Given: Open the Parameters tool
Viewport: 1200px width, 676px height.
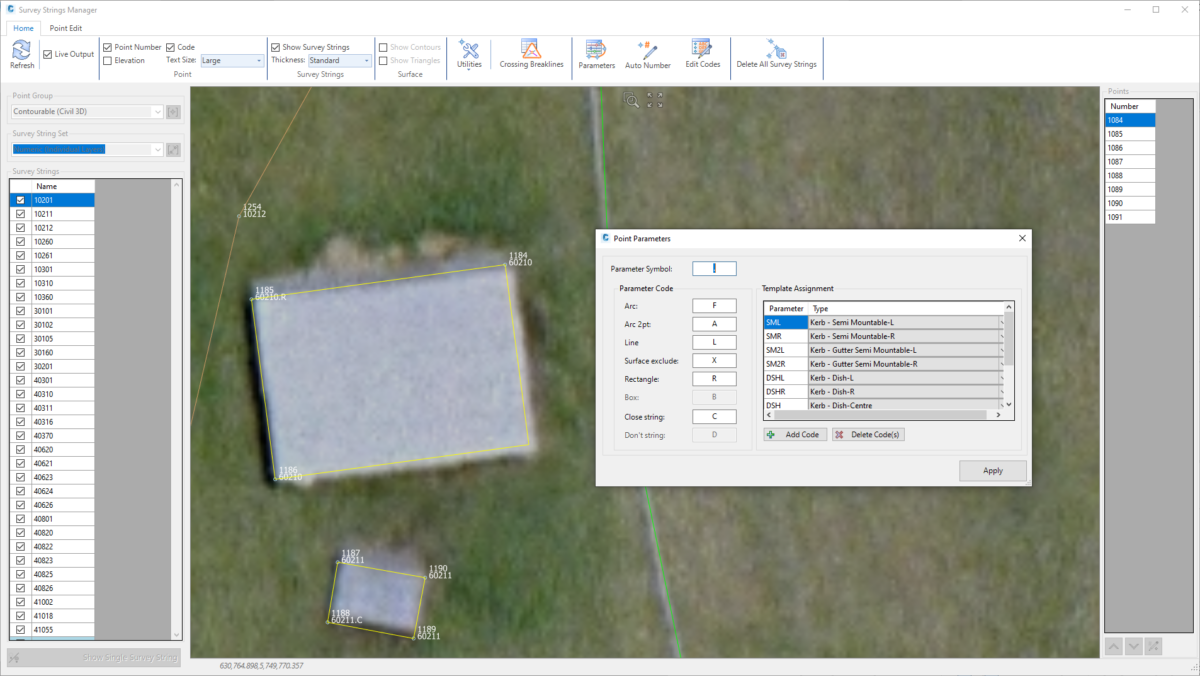Looking at the screenshot, I should 596,53.
